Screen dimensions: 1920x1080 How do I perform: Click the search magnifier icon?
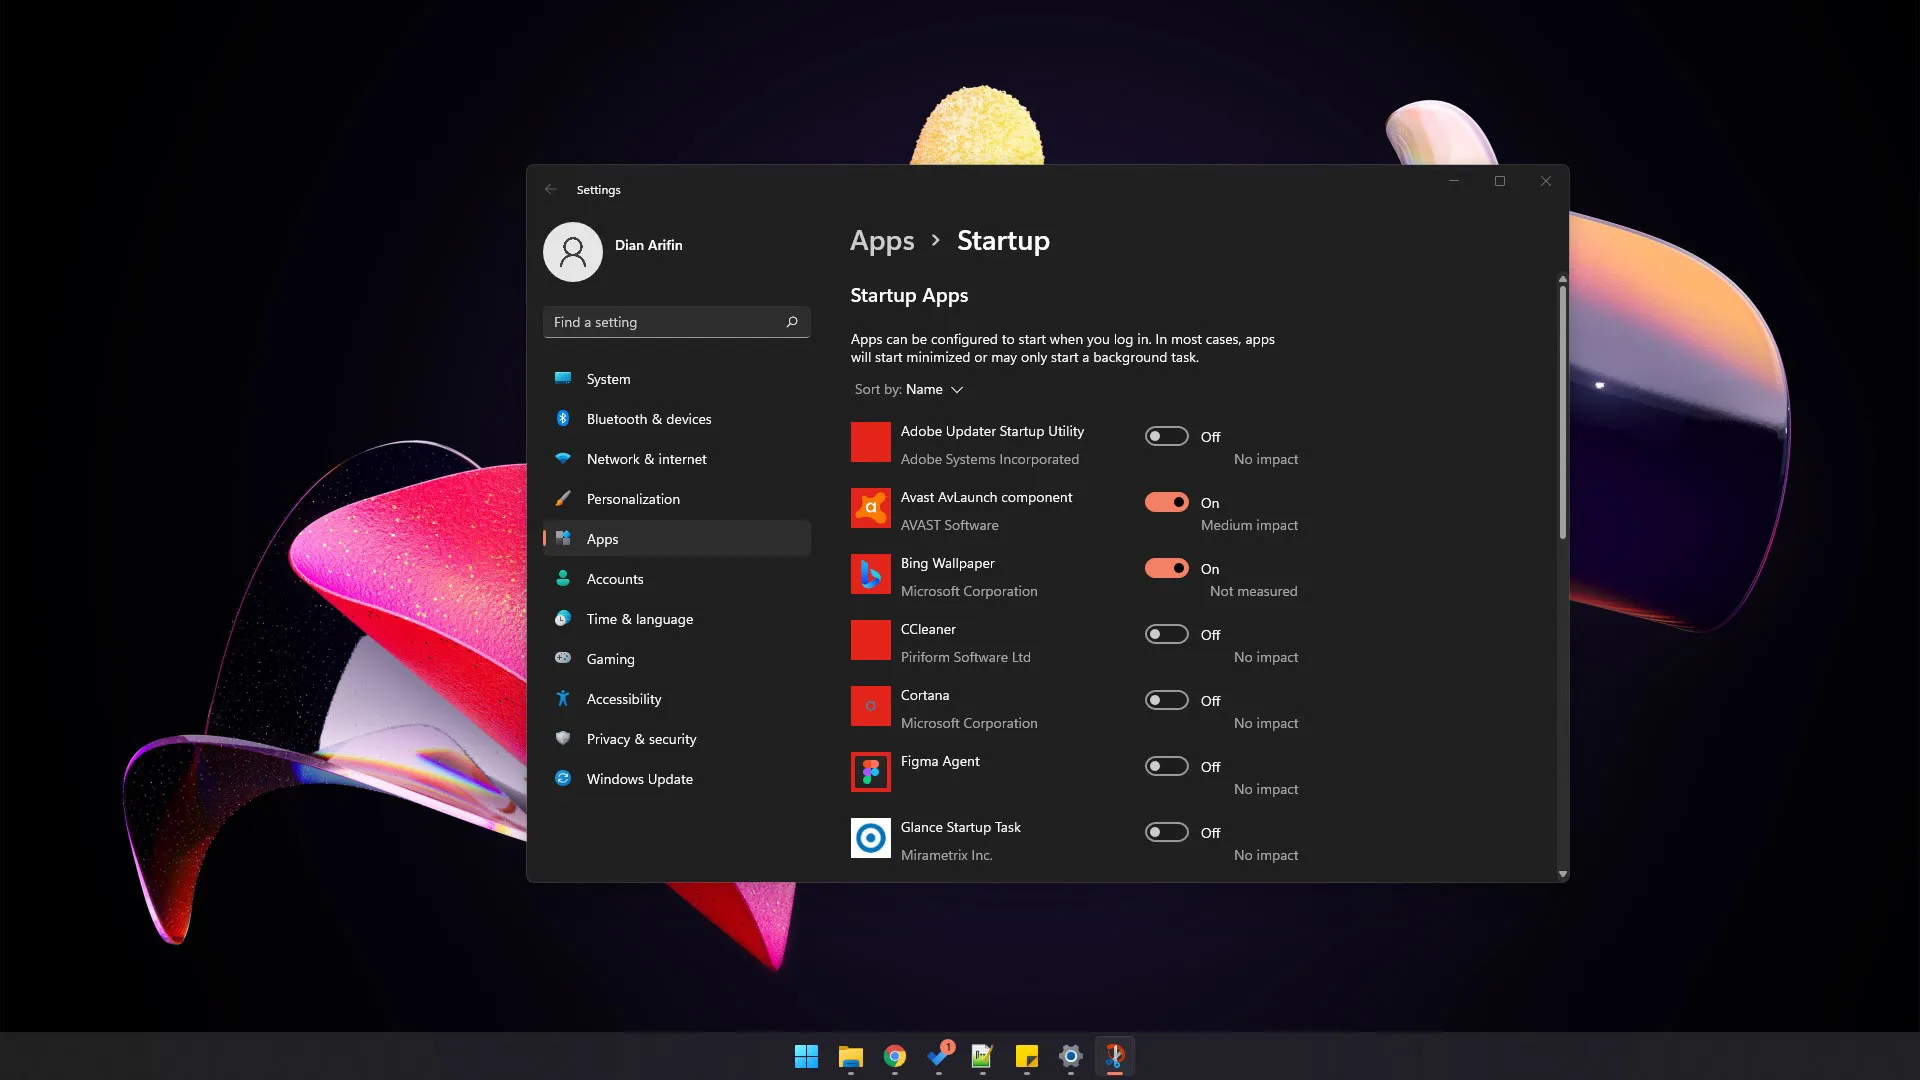[792, 322]
